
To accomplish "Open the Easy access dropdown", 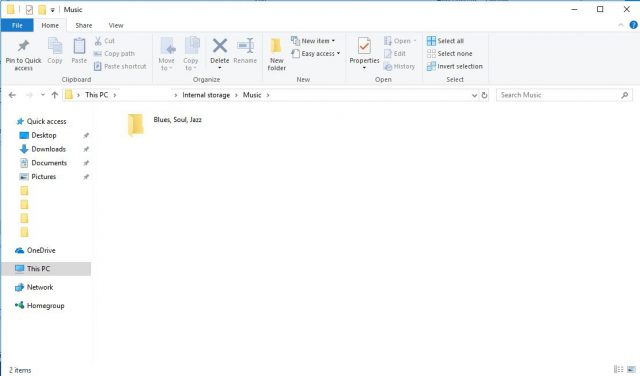I will point(316,53).
